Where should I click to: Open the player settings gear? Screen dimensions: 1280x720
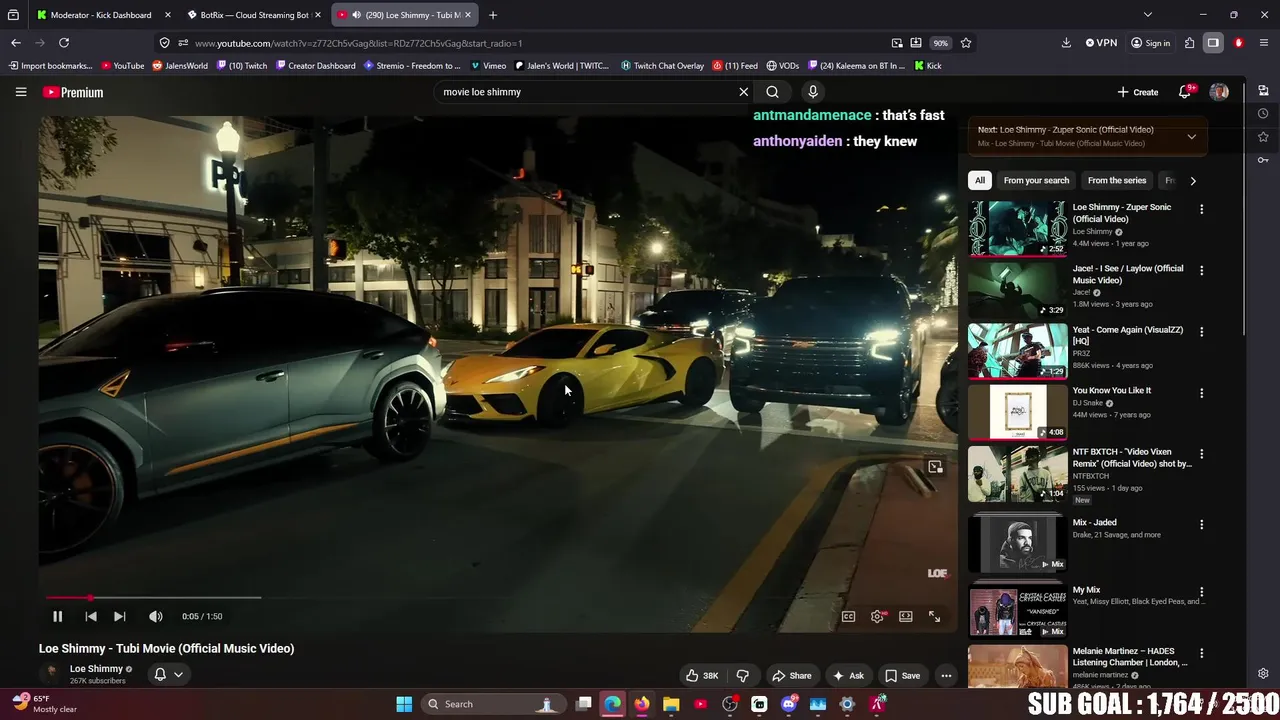click(x=877, y=617)
